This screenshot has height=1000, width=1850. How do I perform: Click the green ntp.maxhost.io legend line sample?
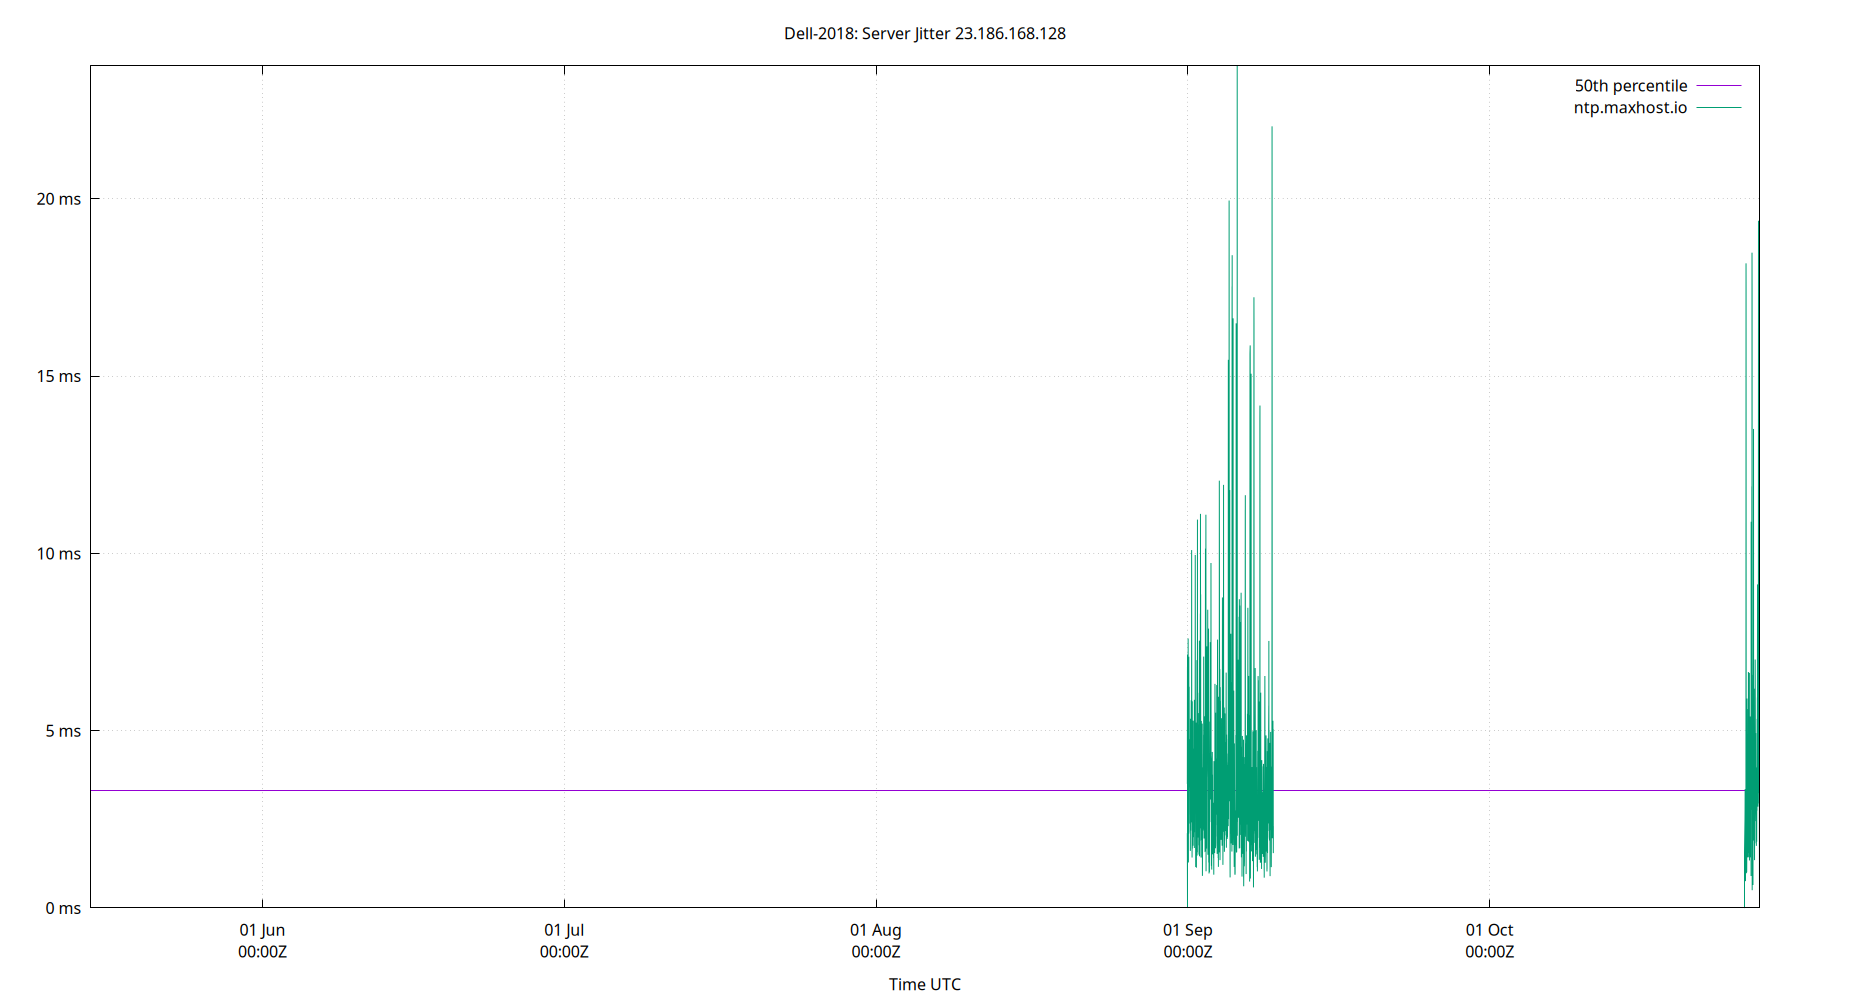point(1718,107)
